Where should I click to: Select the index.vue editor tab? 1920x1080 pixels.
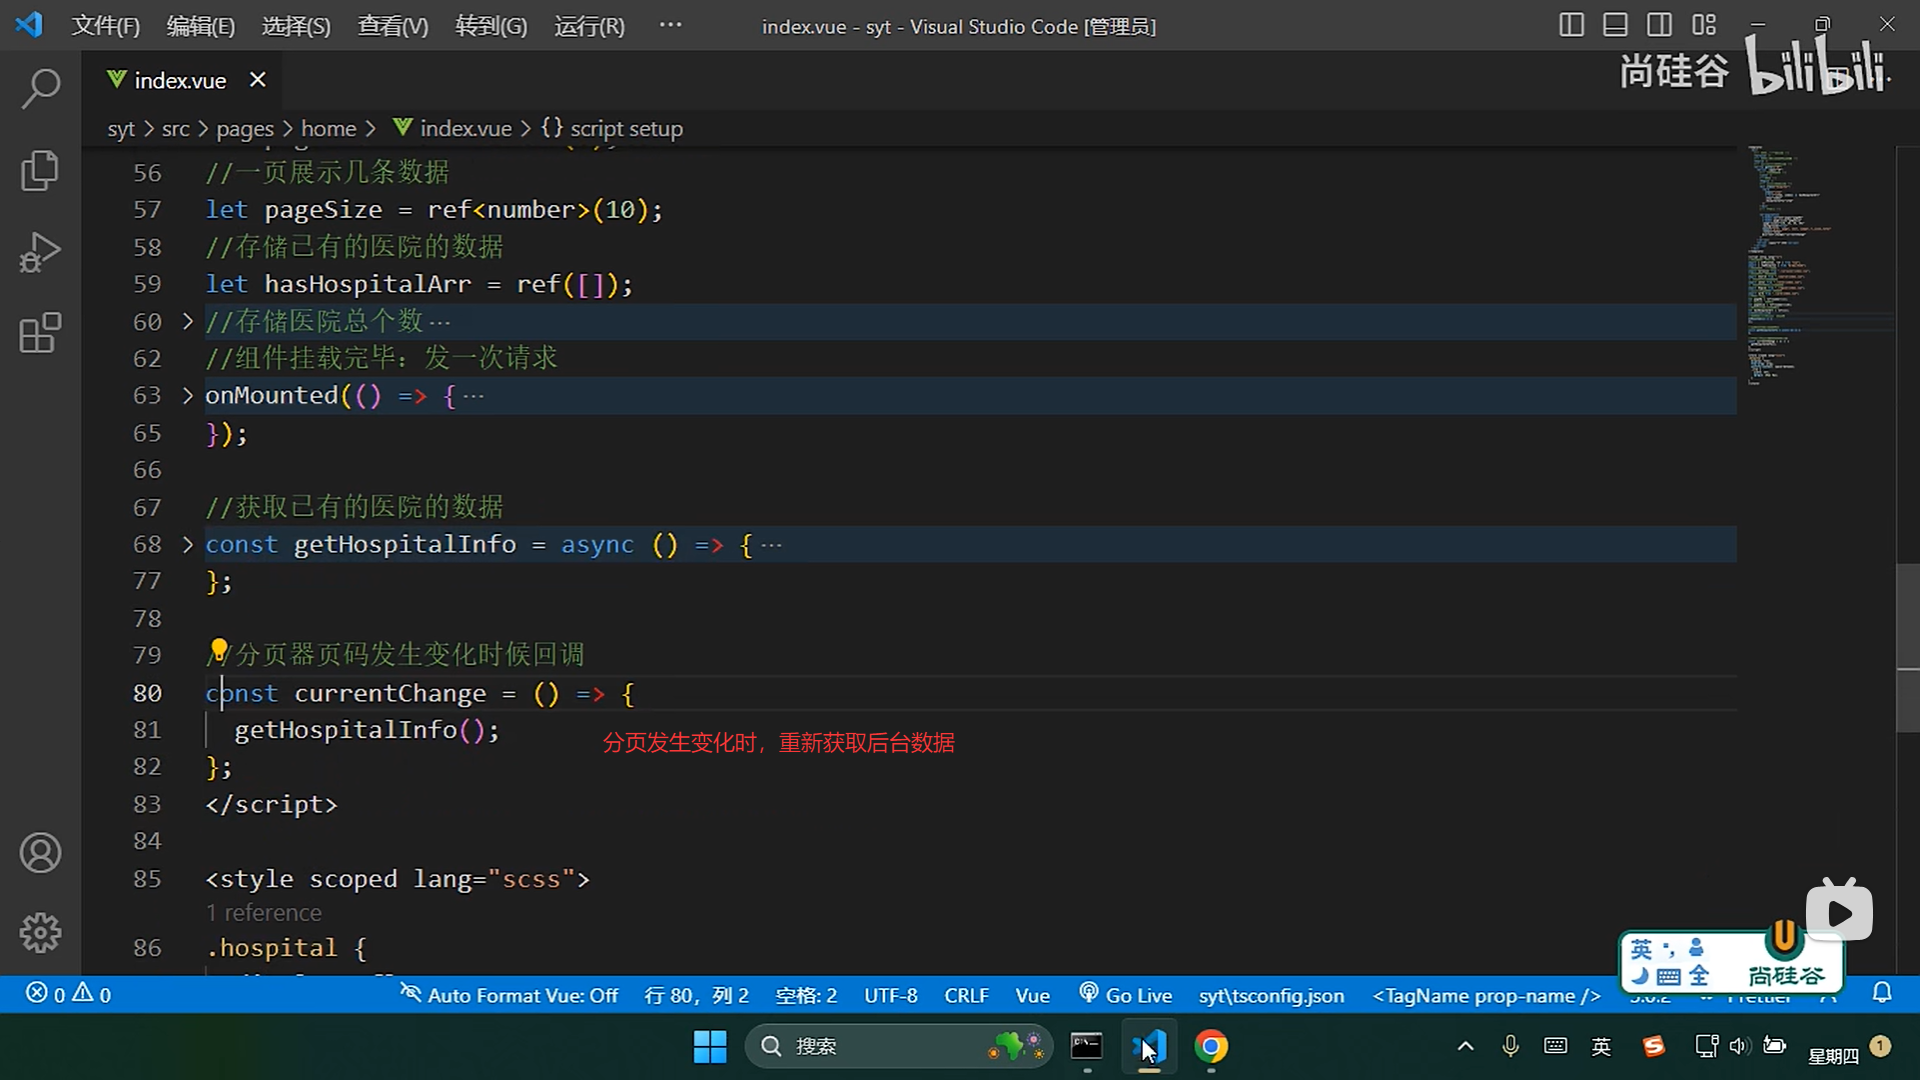click(180, 80)
